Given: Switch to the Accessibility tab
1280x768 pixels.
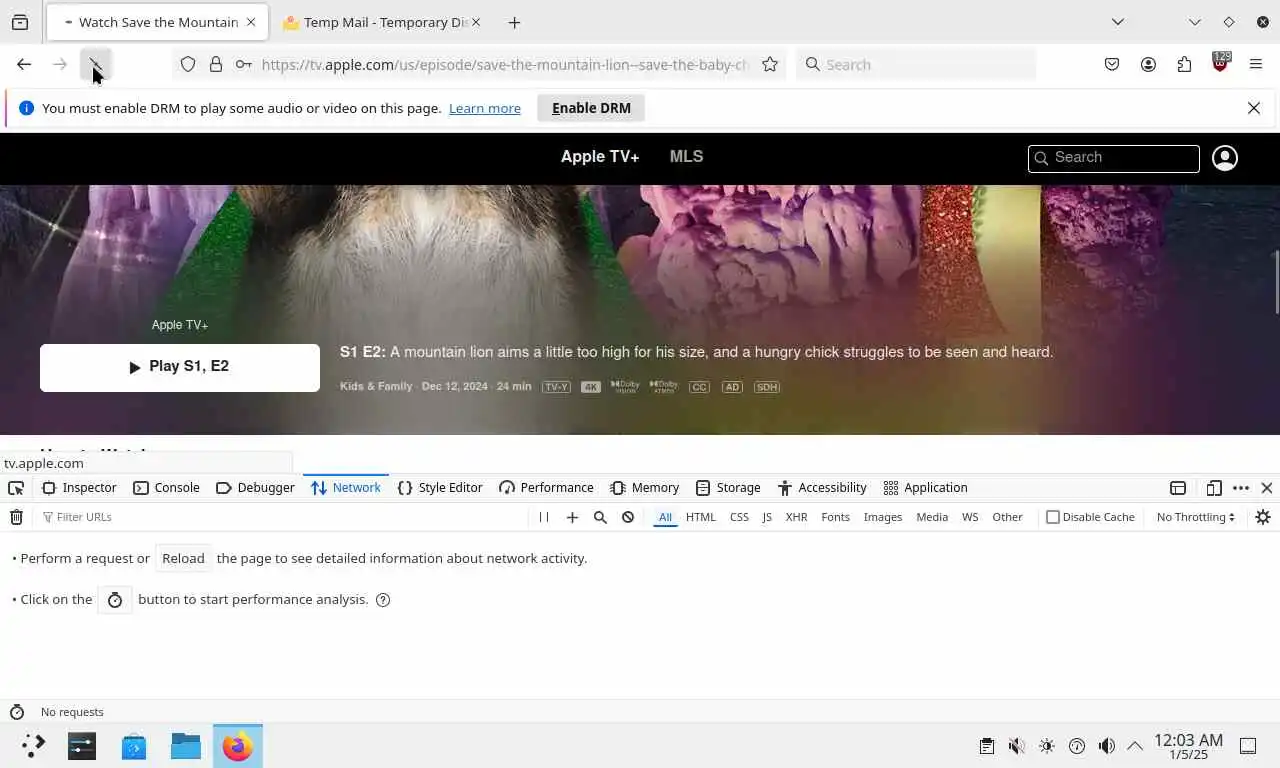Looking at the screenshot, I should click(822, 488).
